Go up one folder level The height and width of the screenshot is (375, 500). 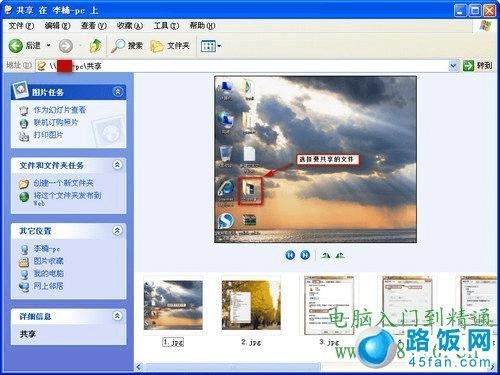95,46
